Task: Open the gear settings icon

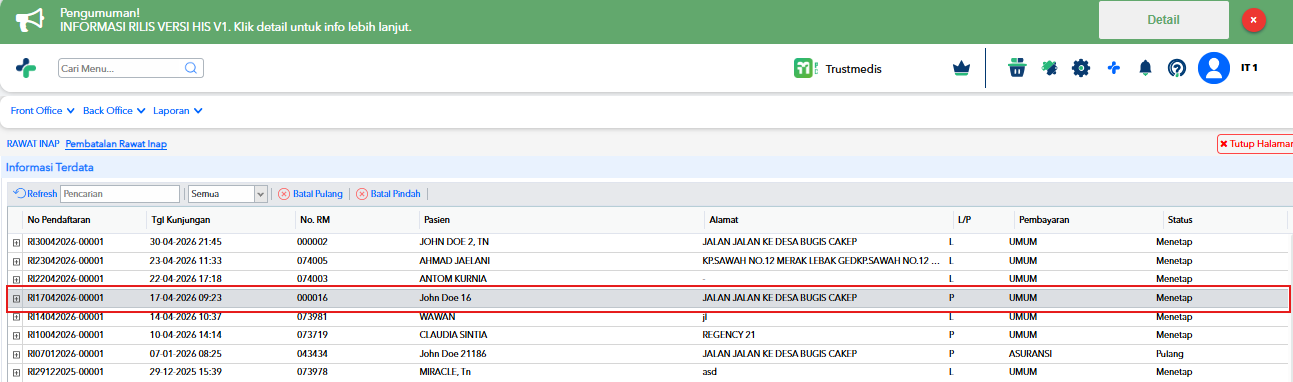Action: click(x=1081, y=68)
